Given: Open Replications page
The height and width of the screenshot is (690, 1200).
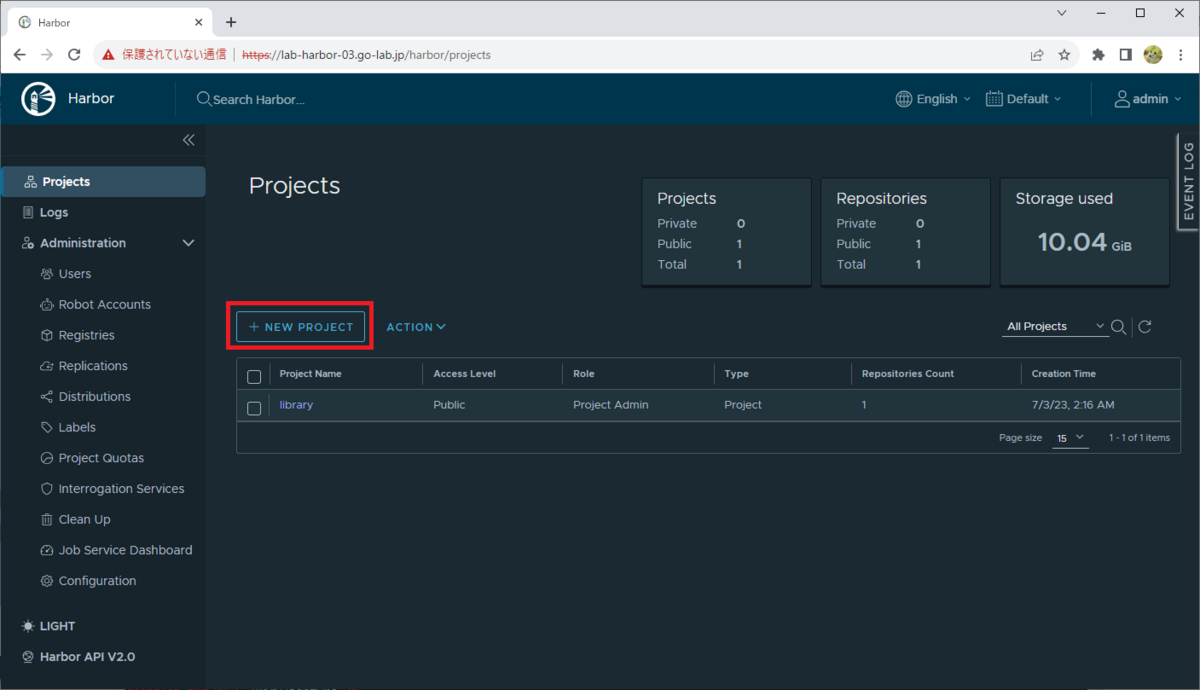Looking at the screenshot, I should (x=93, y=366).
